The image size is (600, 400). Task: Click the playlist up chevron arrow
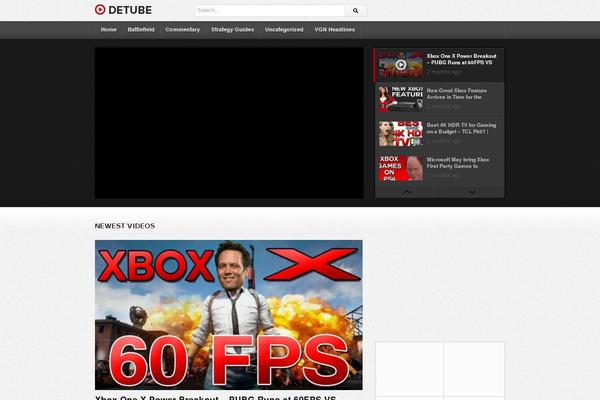407,192
